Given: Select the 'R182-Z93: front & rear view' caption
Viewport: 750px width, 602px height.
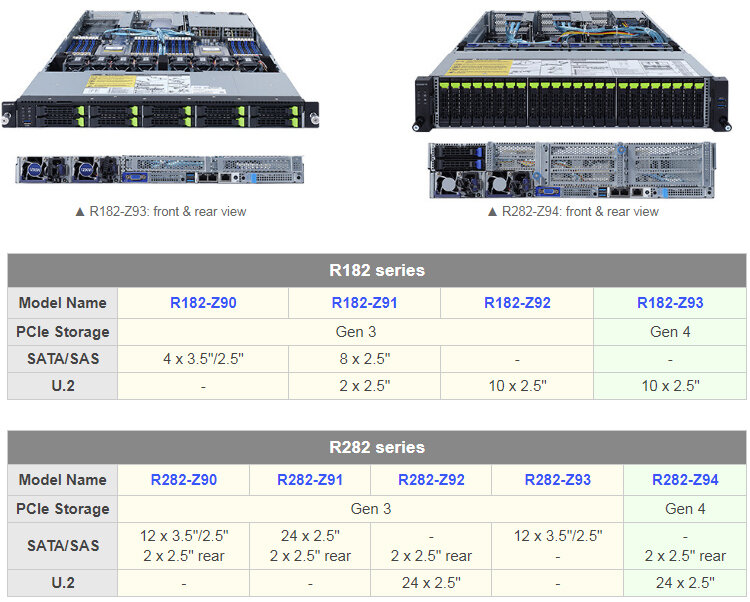Looking at the screenshot, I should [x=161, y=211].
